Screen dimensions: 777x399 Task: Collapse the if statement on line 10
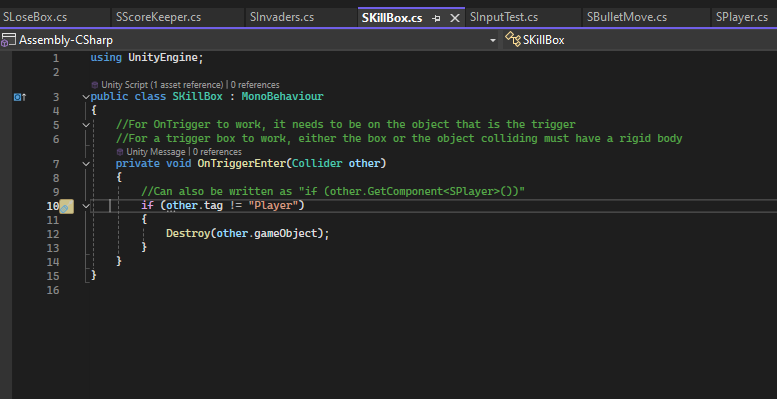tap(87, 206)
